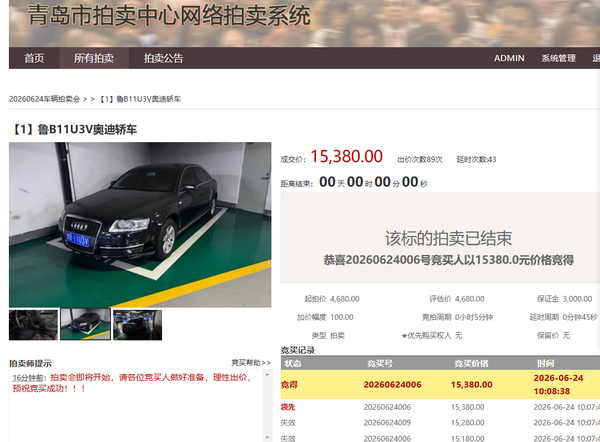Image resolution: width=600 pixels, height=442 pixels.
Task: Click the 竞买号 column header
Action: [x=380, y=363]
